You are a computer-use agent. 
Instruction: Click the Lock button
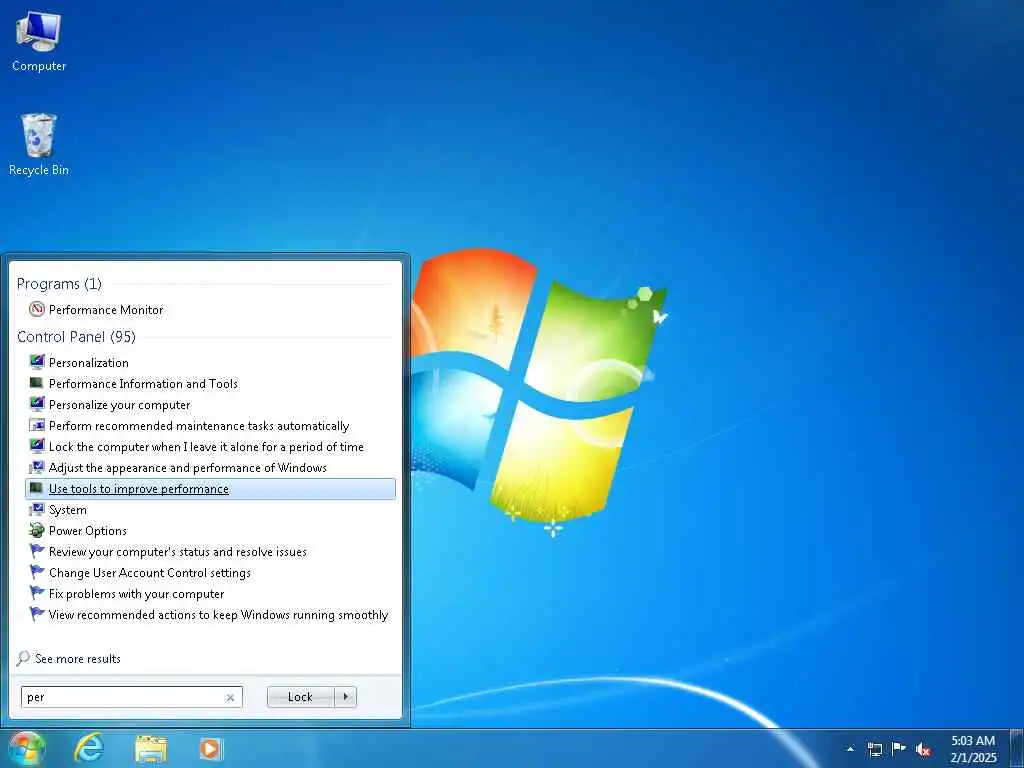click(301, 697)
